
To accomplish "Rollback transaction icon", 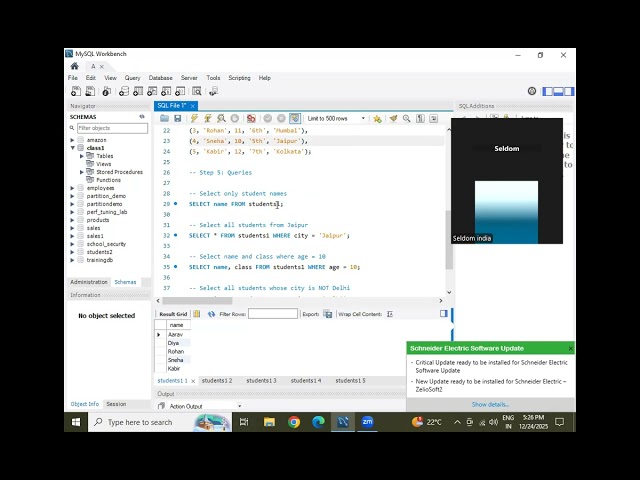I will 281,118.
